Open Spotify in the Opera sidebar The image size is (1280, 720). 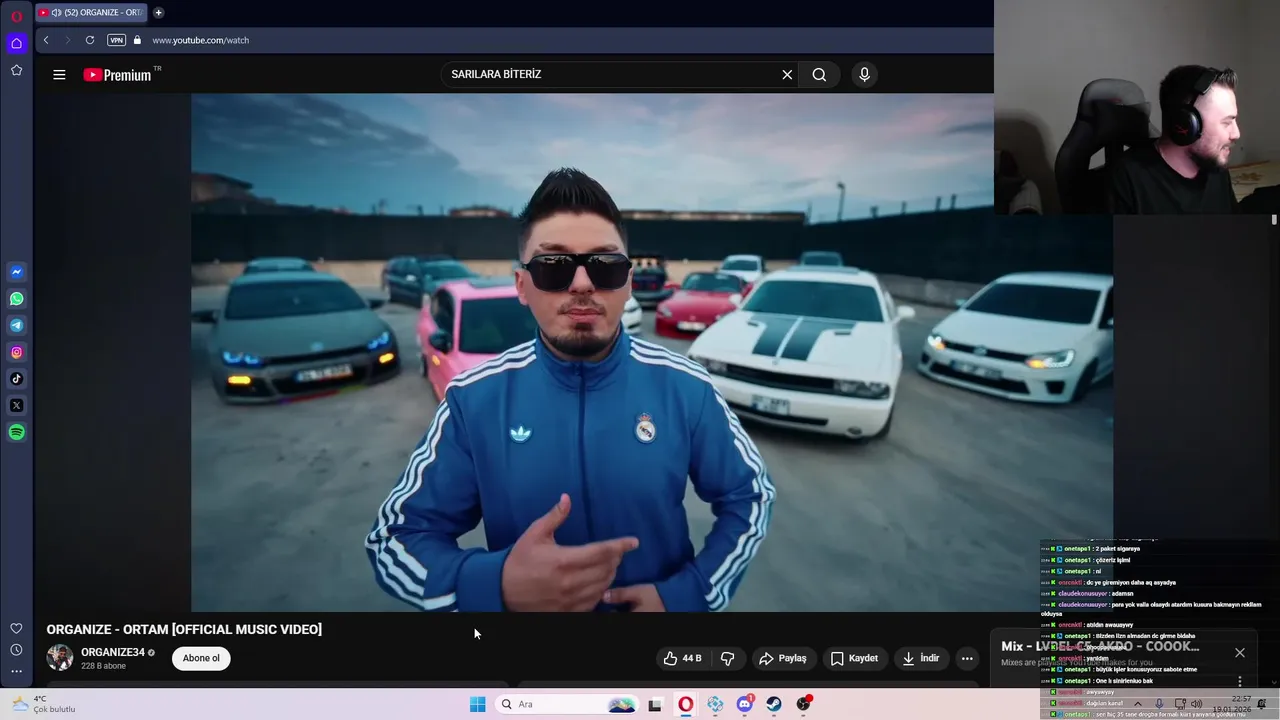point(16,432)
